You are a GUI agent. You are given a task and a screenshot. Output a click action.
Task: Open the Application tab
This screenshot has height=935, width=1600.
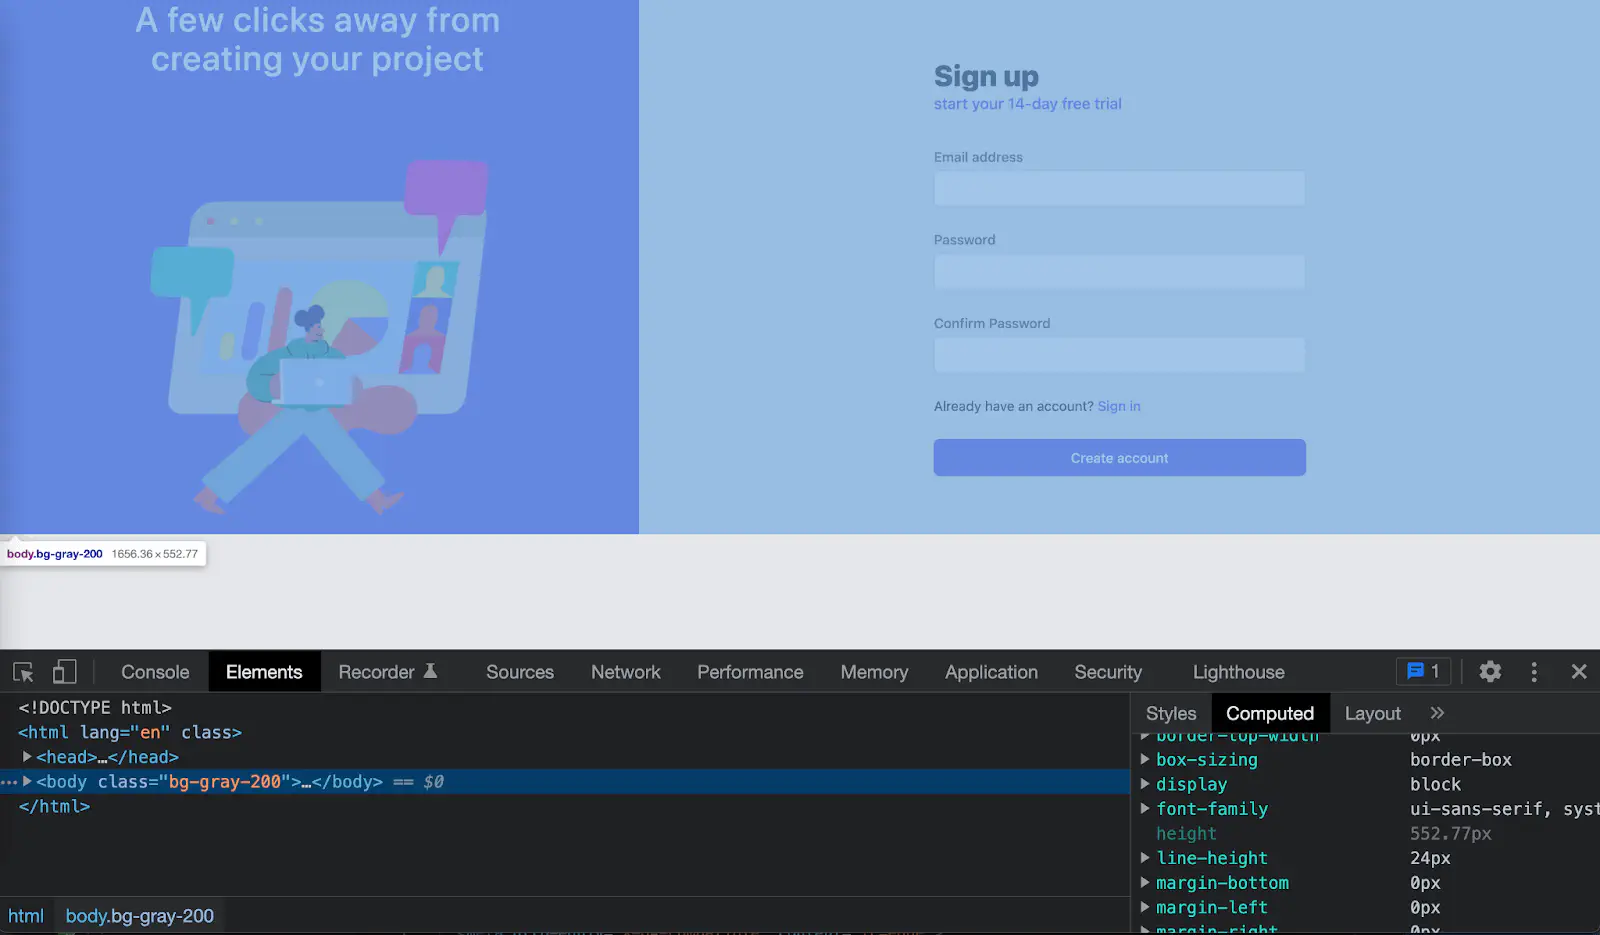tap(991, 672)
